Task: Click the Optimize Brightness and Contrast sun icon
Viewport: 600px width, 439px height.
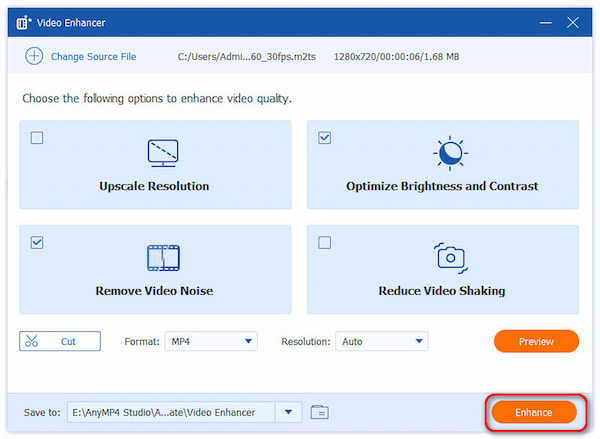Action: pyautogui.click(x=450, y=152)
